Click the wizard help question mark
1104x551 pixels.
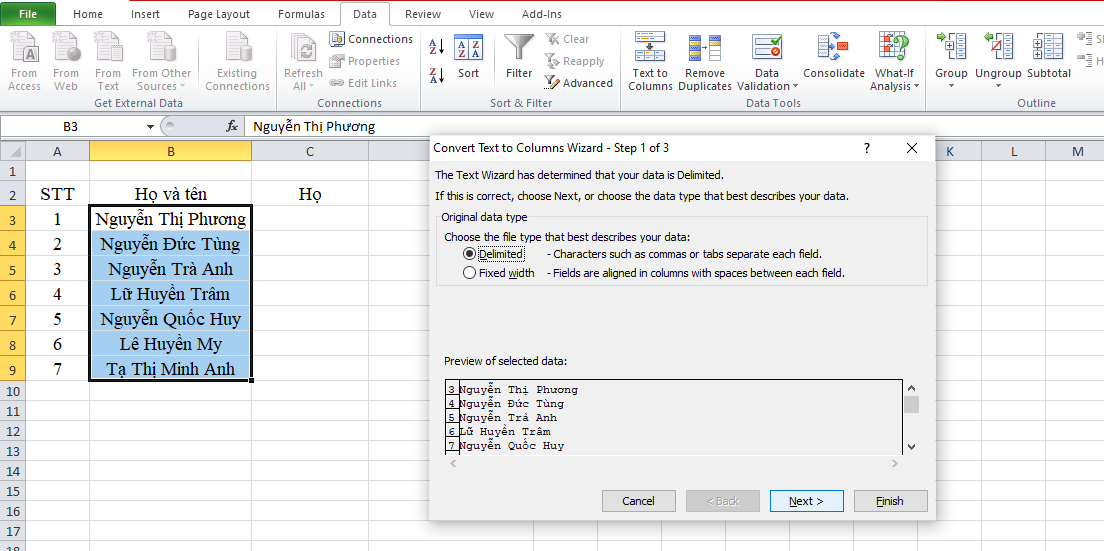[867, 148]
